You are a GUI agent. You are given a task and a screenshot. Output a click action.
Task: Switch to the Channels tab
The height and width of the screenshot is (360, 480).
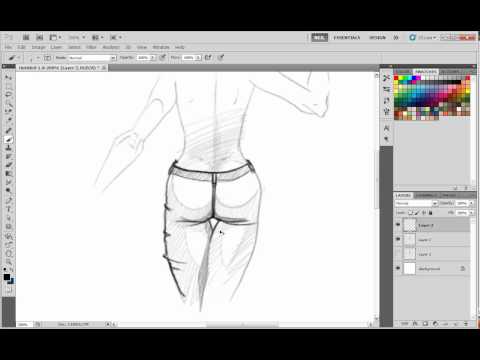coord(426,195)
